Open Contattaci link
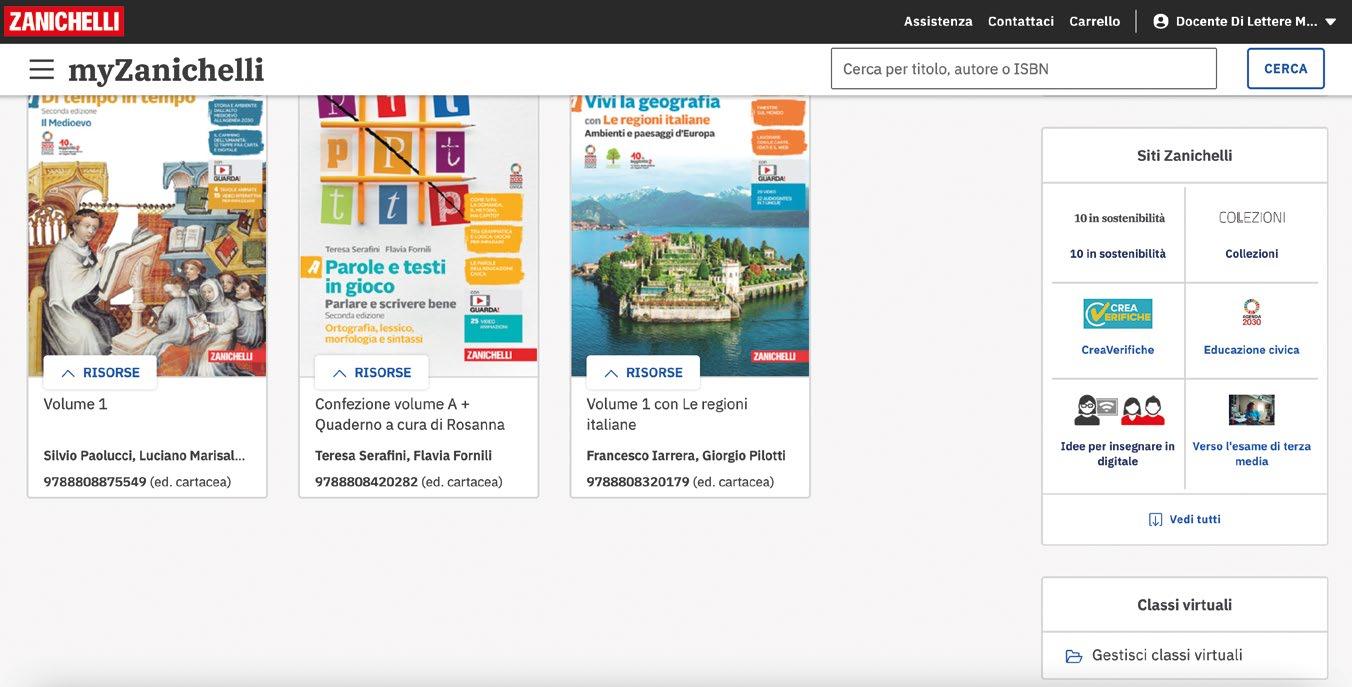Viewport: 1352px width, 687px height. 1021,21
